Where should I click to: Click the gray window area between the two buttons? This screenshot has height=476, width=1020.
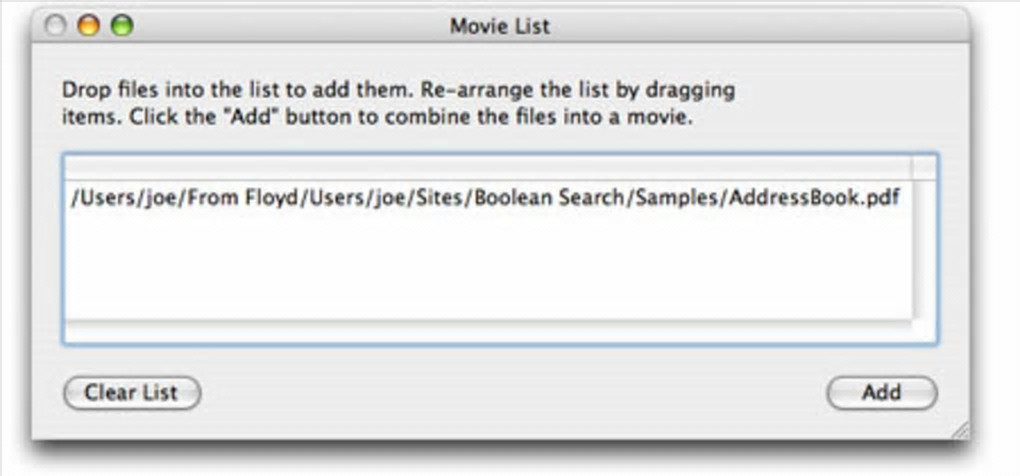pyautogui.click(x=510, y=393)
